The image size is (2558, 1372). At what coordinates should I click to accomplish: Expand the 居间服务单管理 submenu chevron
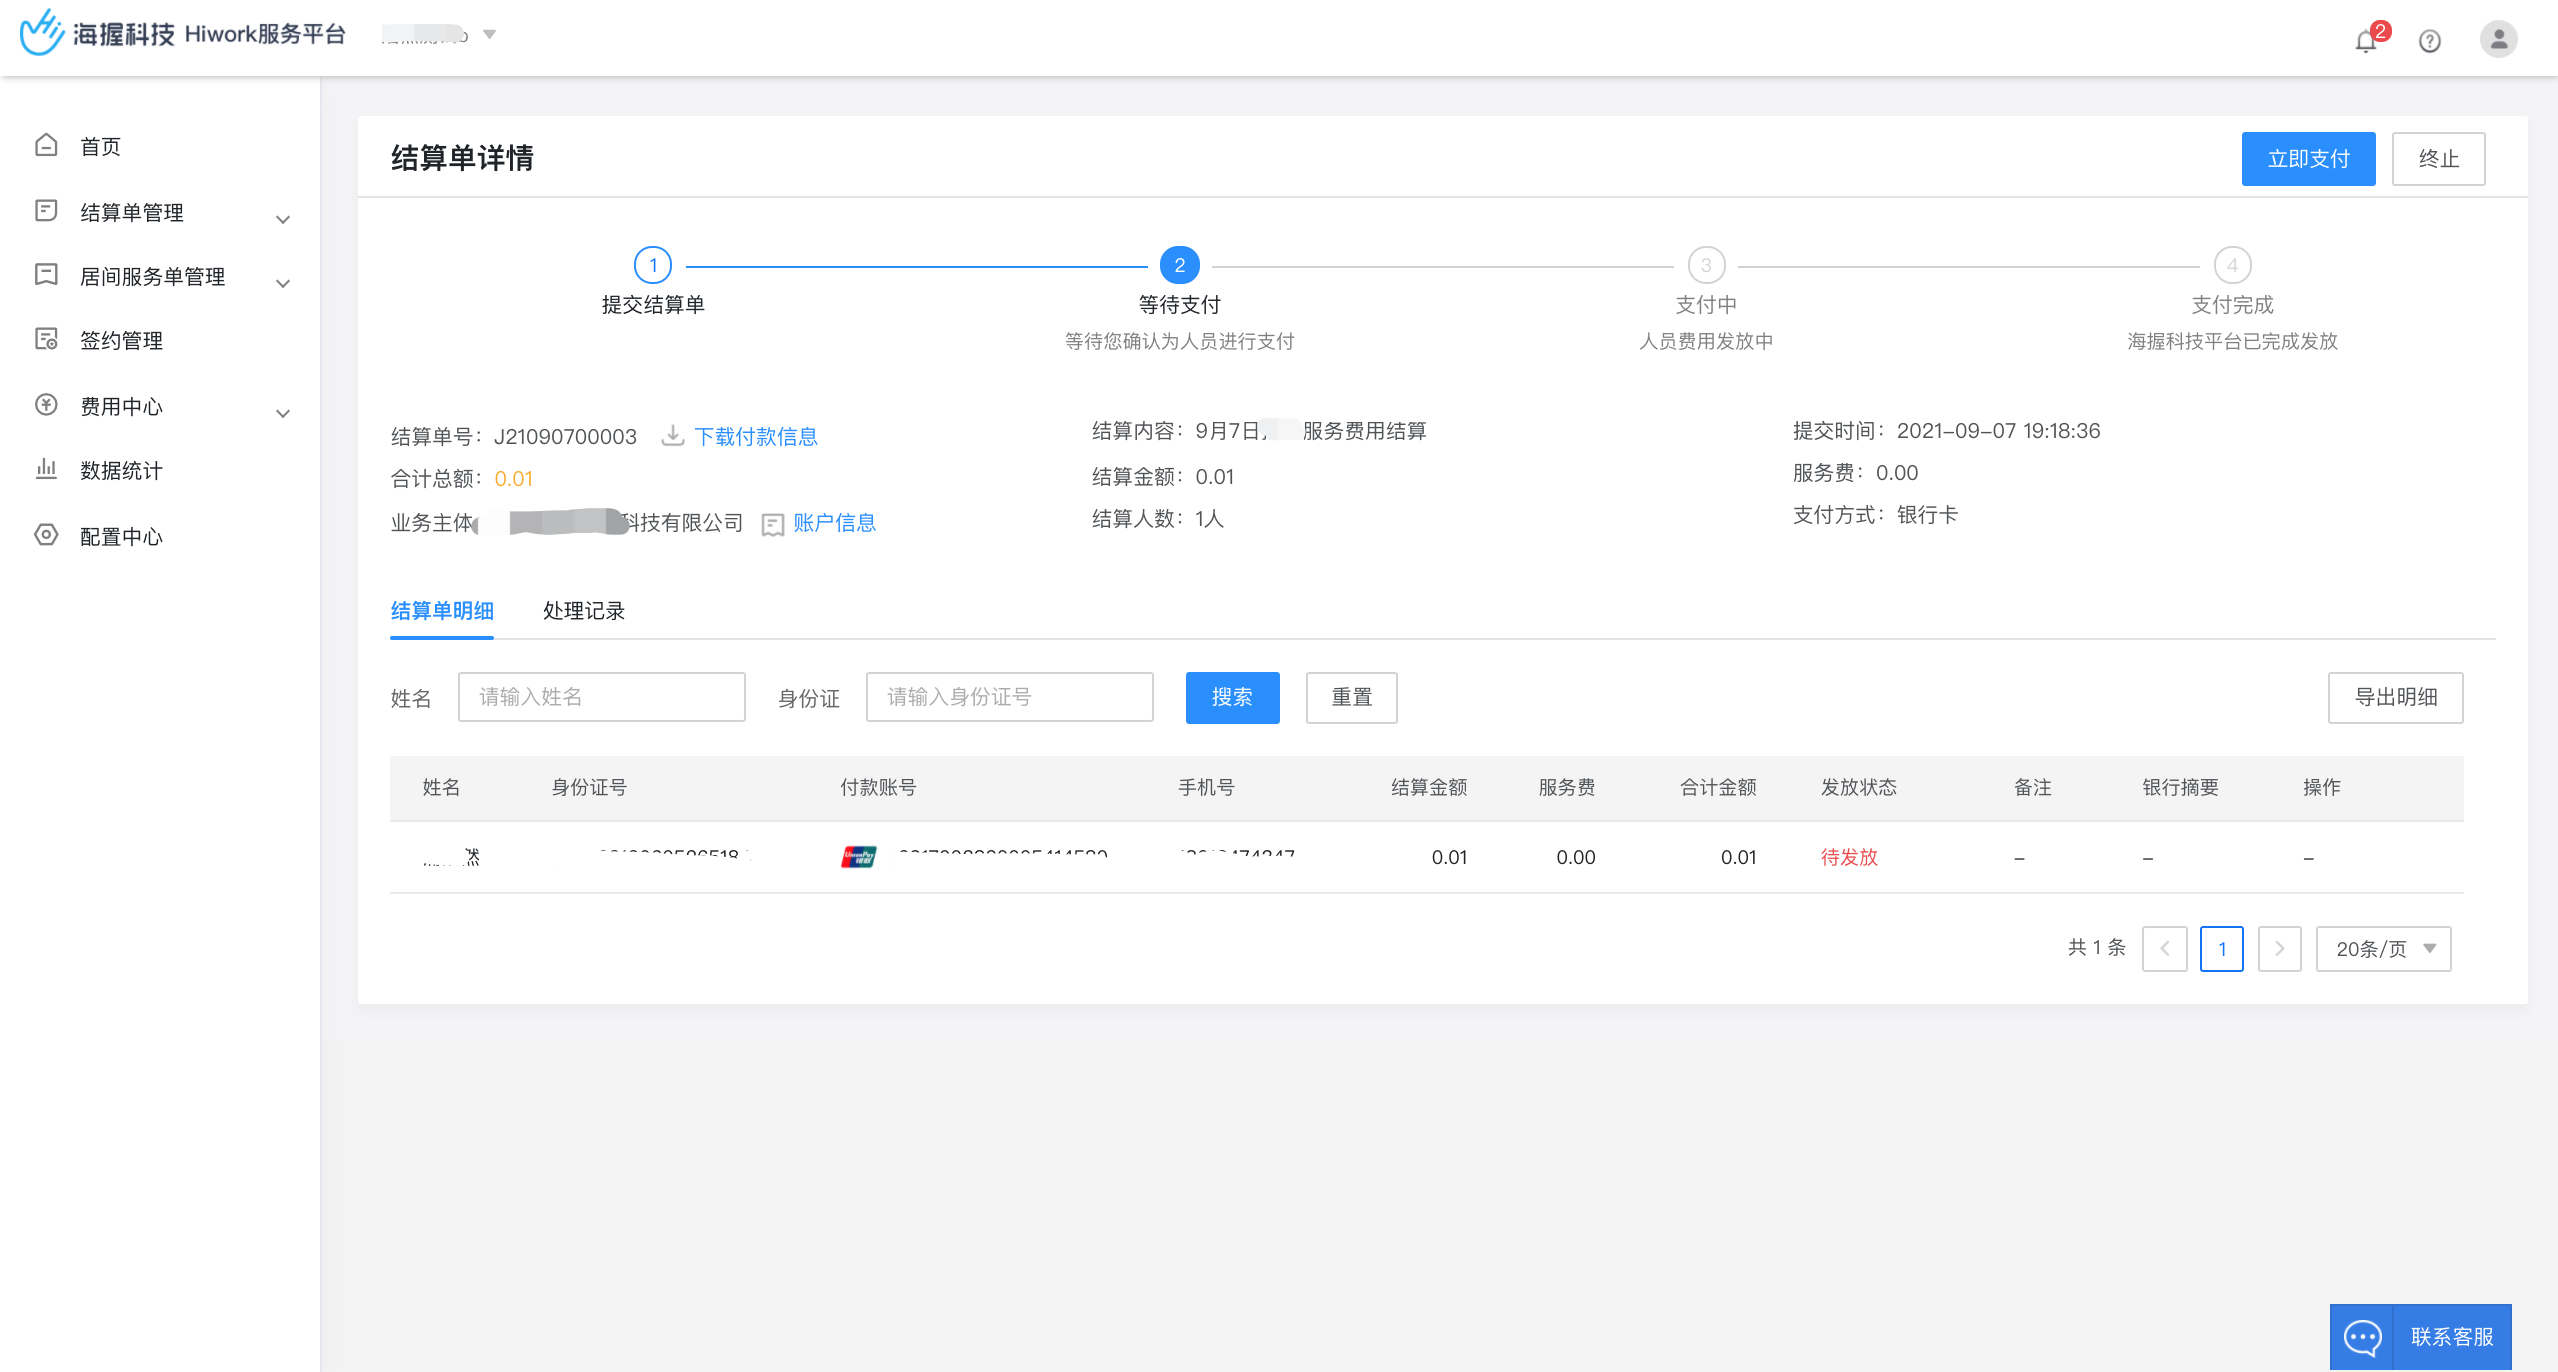point(283,283)
